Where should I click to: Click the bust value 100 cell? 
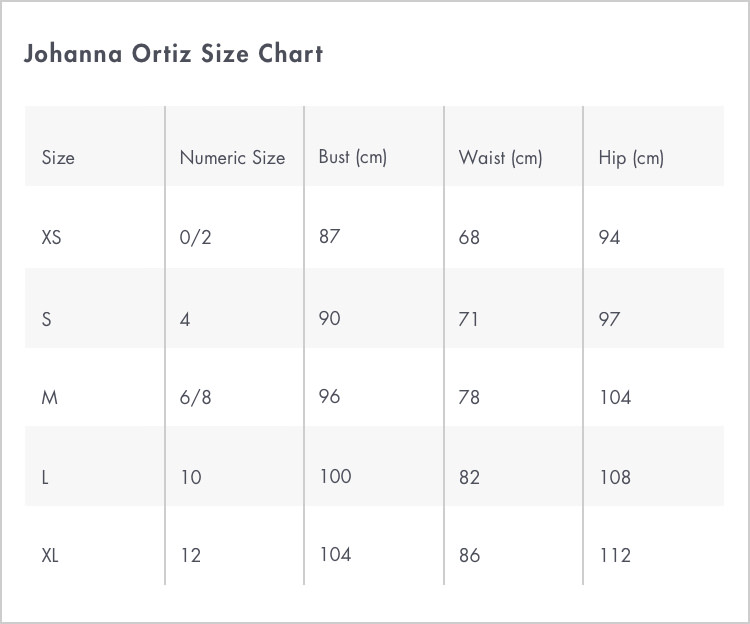pyautogui.click(x=335, y=476)
